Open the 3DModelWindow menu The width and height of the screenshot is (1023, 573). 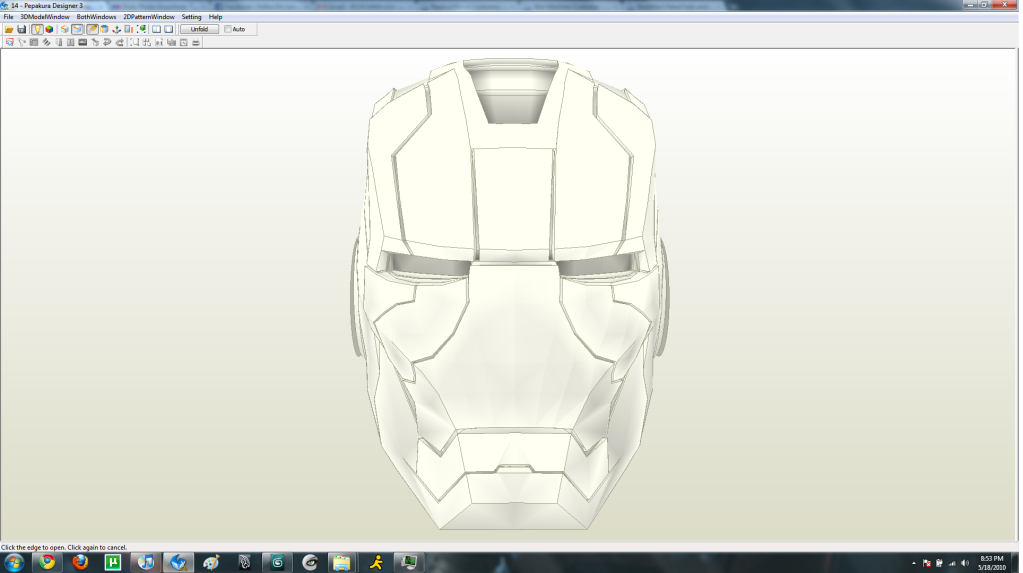point(45,17)
